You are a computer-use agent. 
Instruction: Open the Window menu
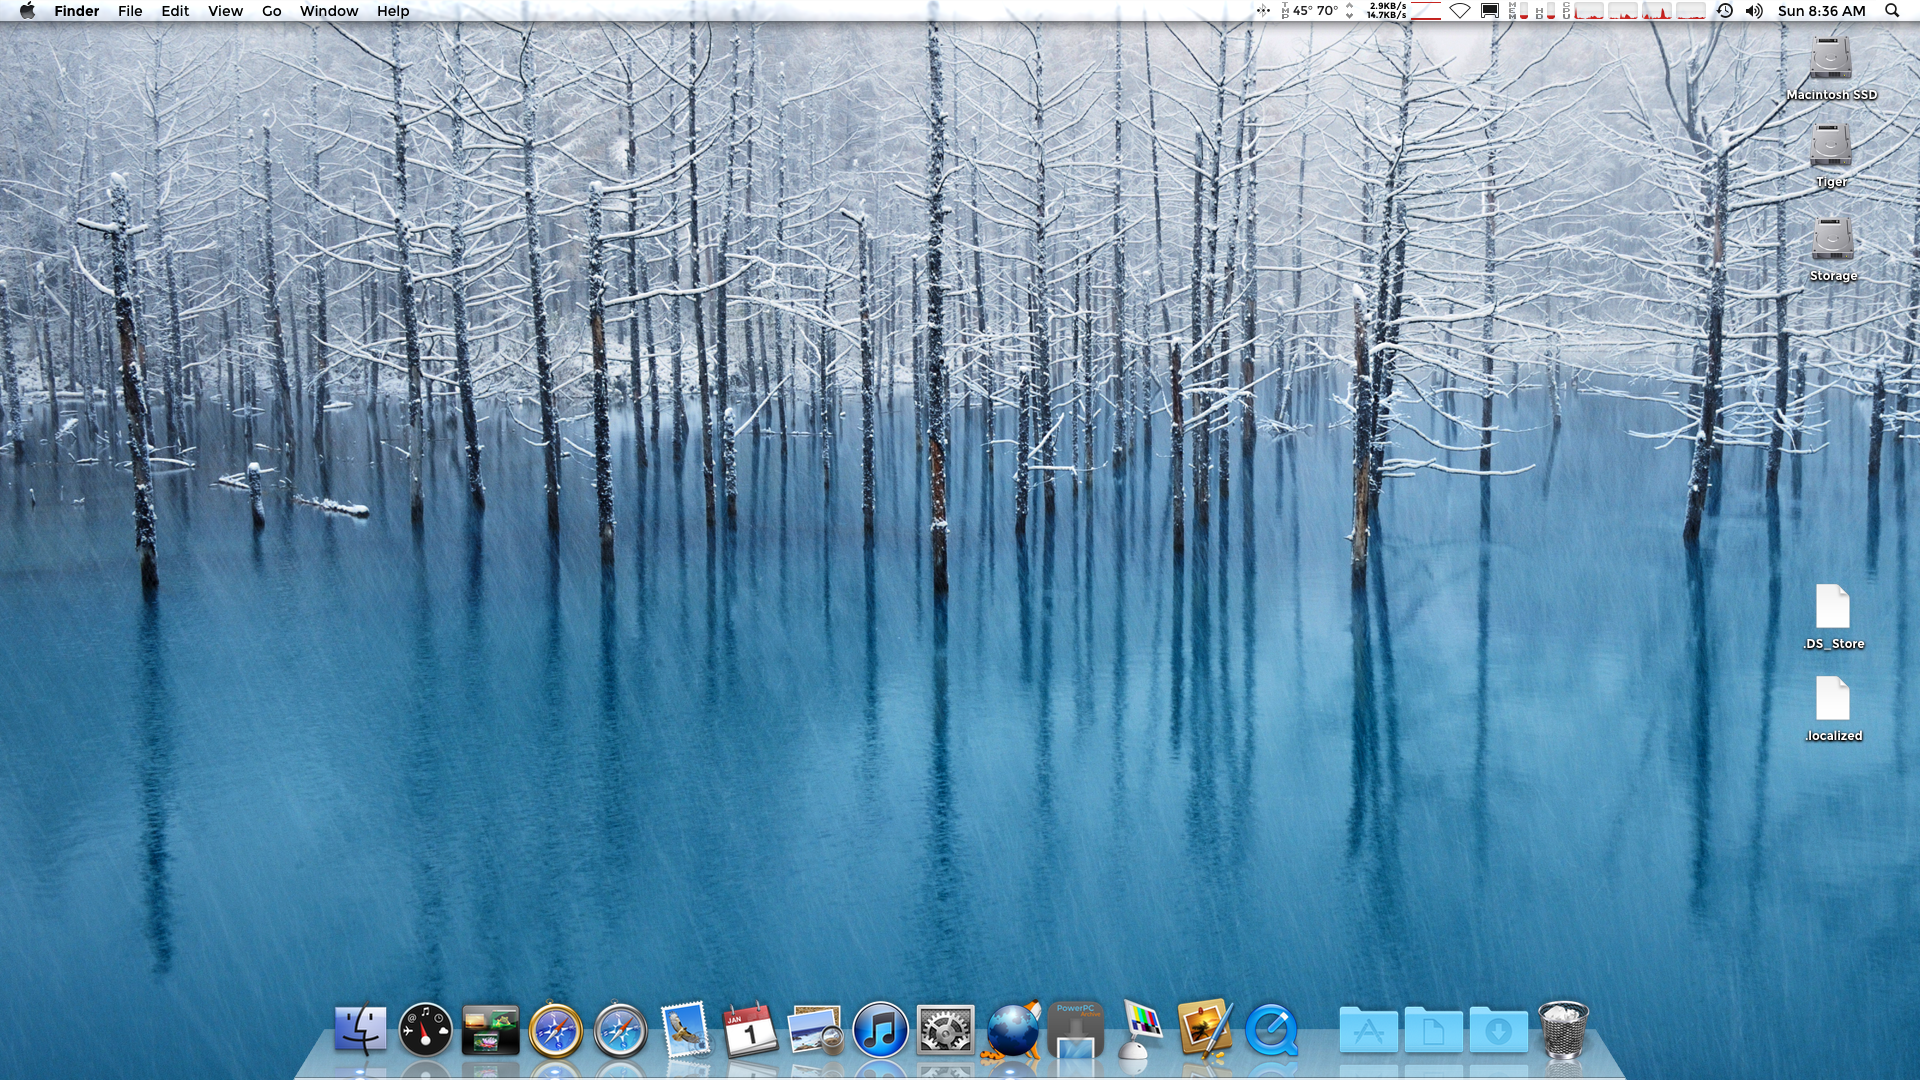click(329, 11)
